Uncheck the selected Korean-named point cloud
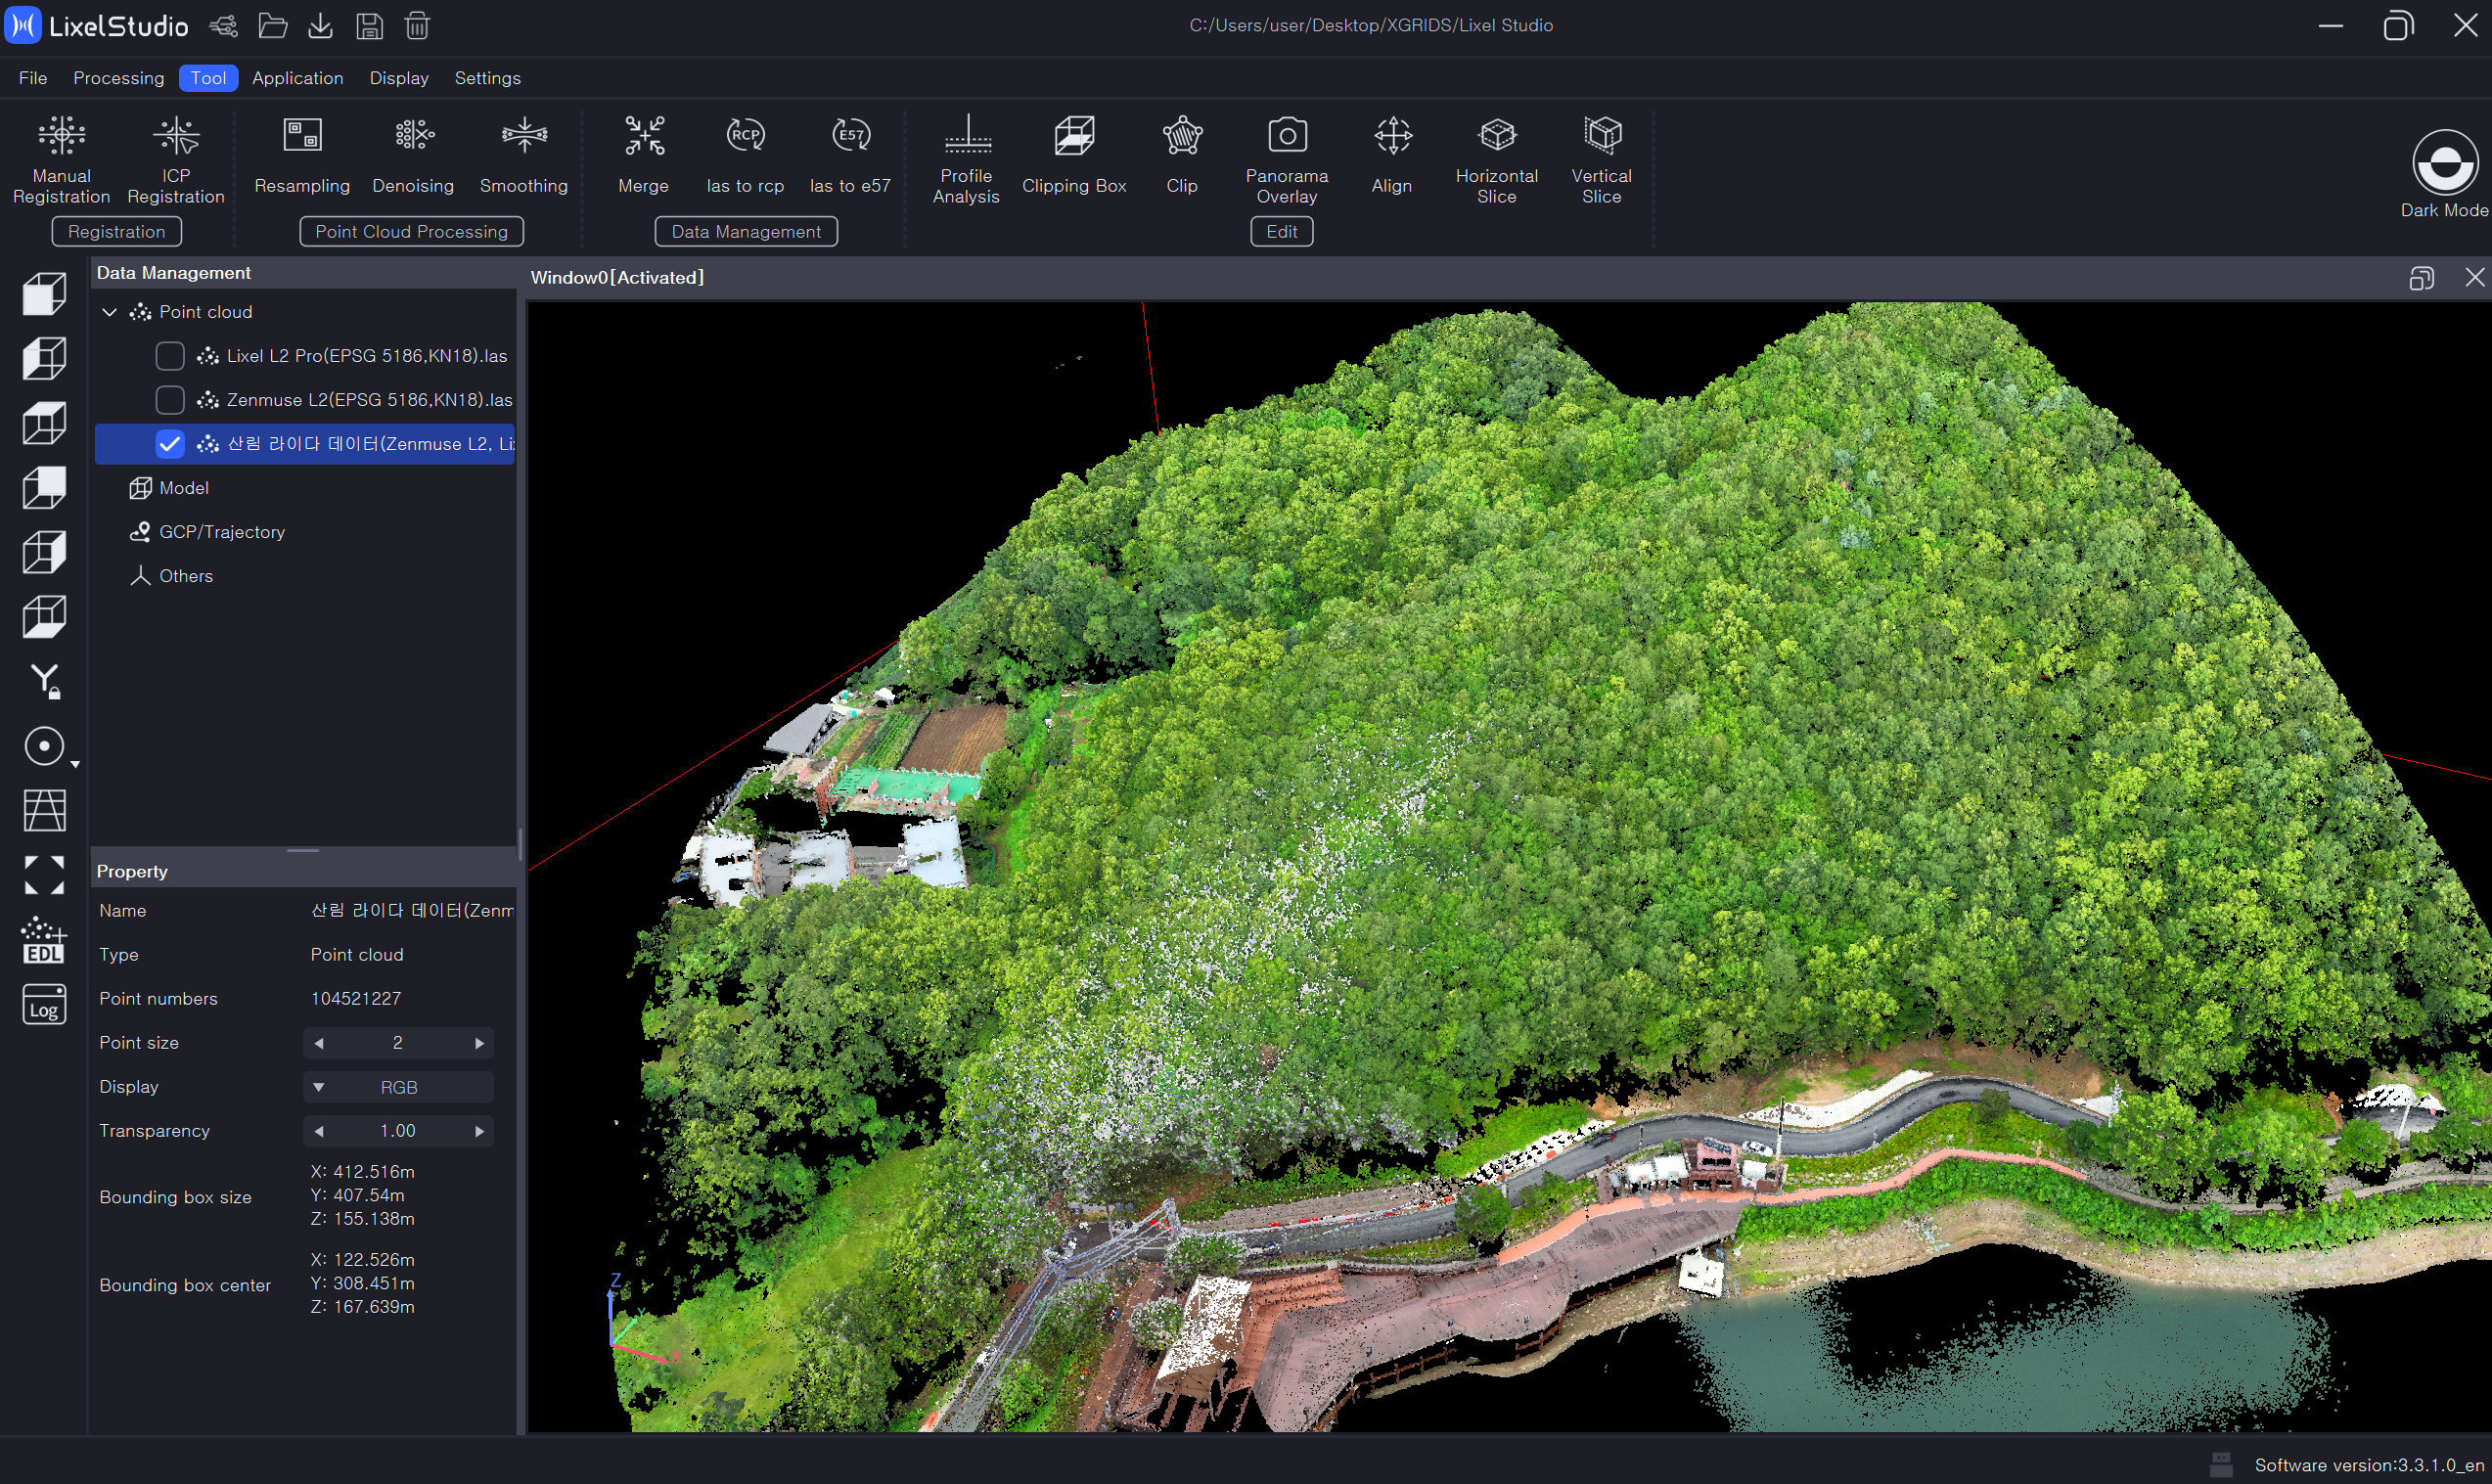This screenshot has height=1484, width=2492. [170, 444]
